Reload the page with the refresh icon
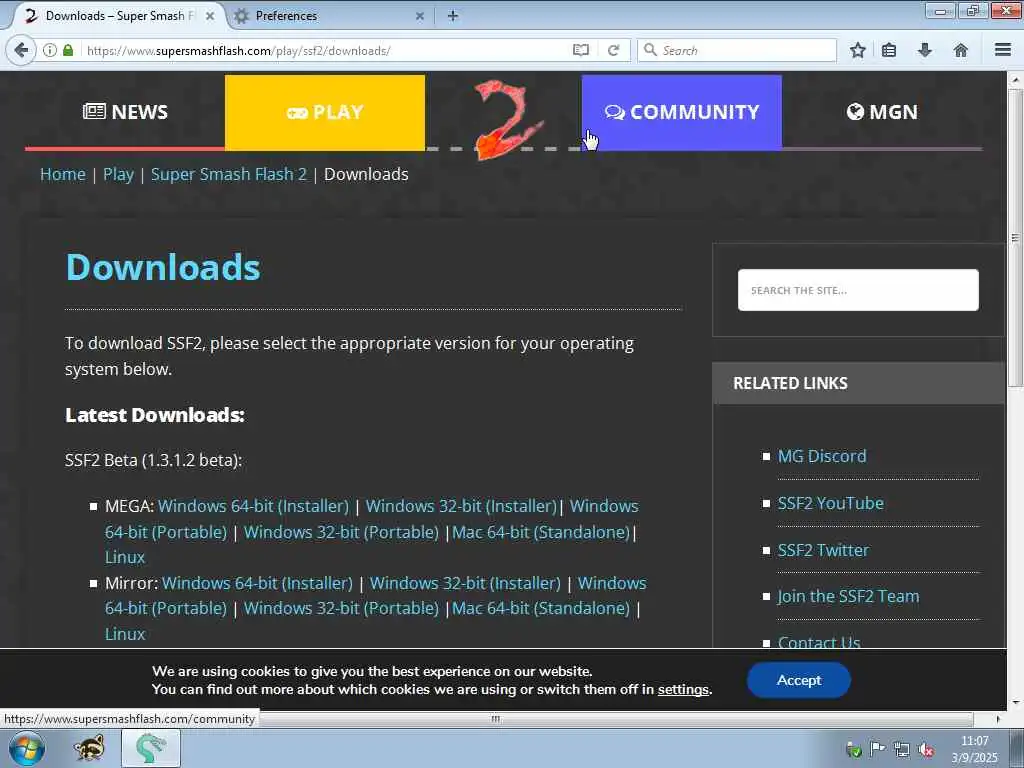 tap(613, 50)
